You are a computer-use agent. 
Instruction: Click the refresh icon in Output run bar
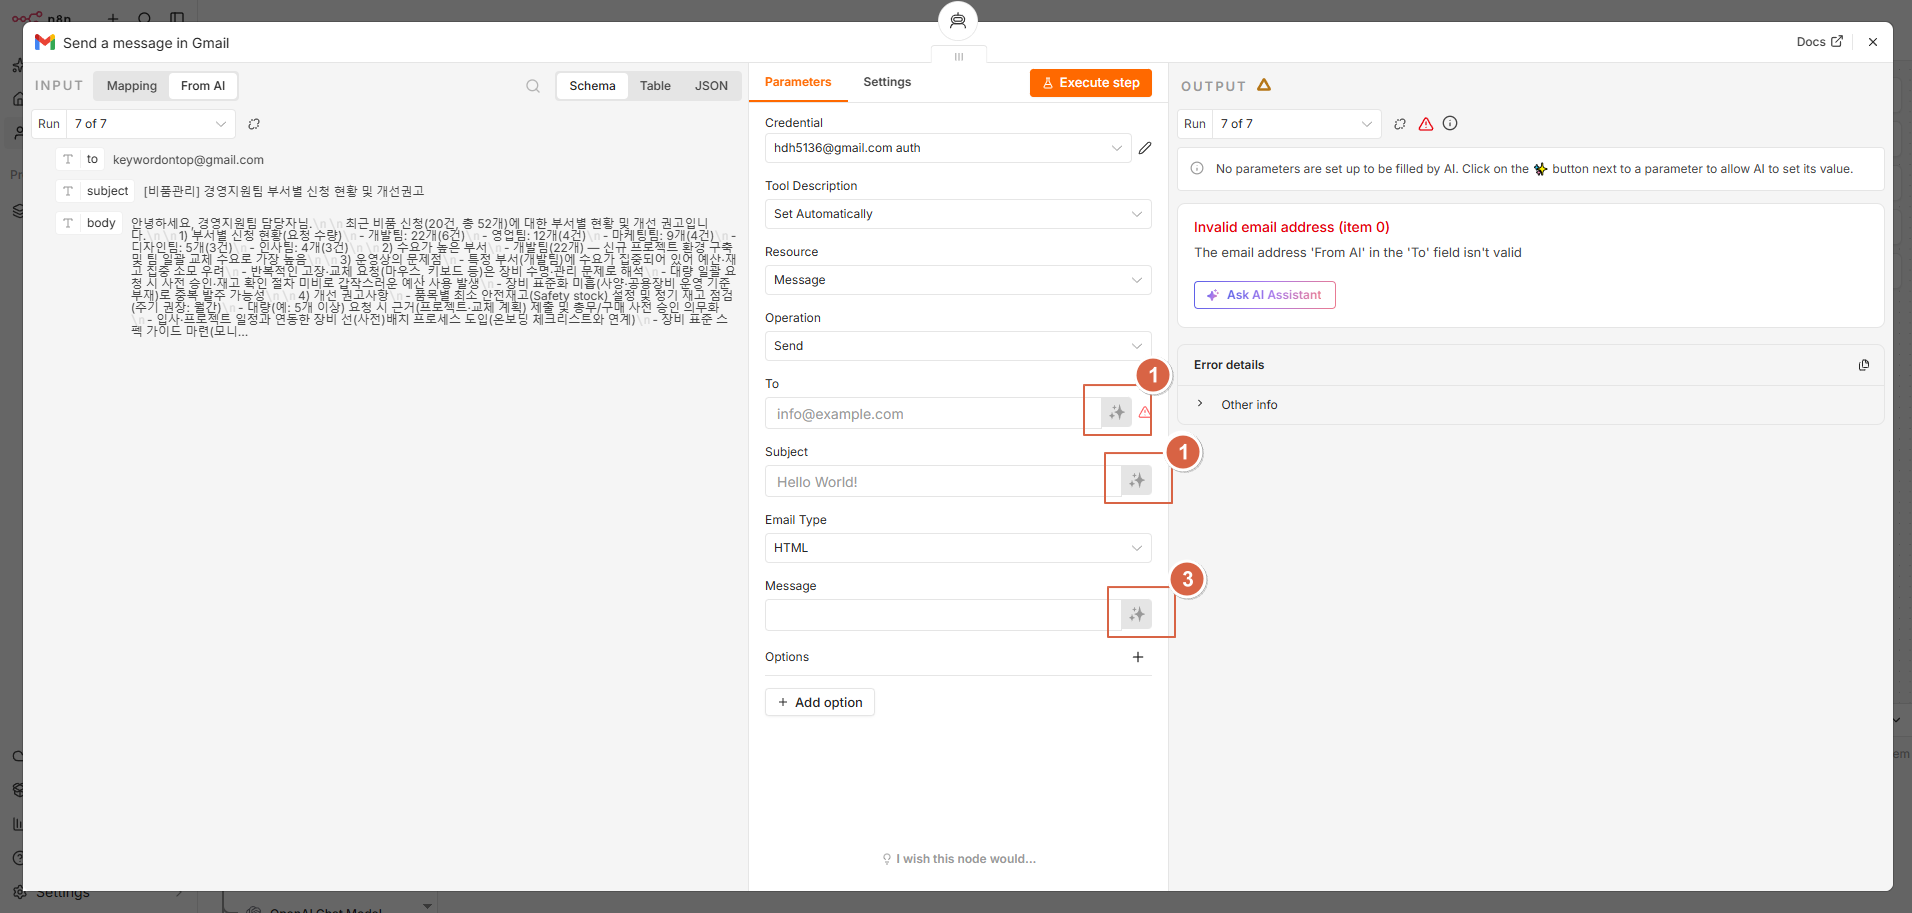(1400, 124)
